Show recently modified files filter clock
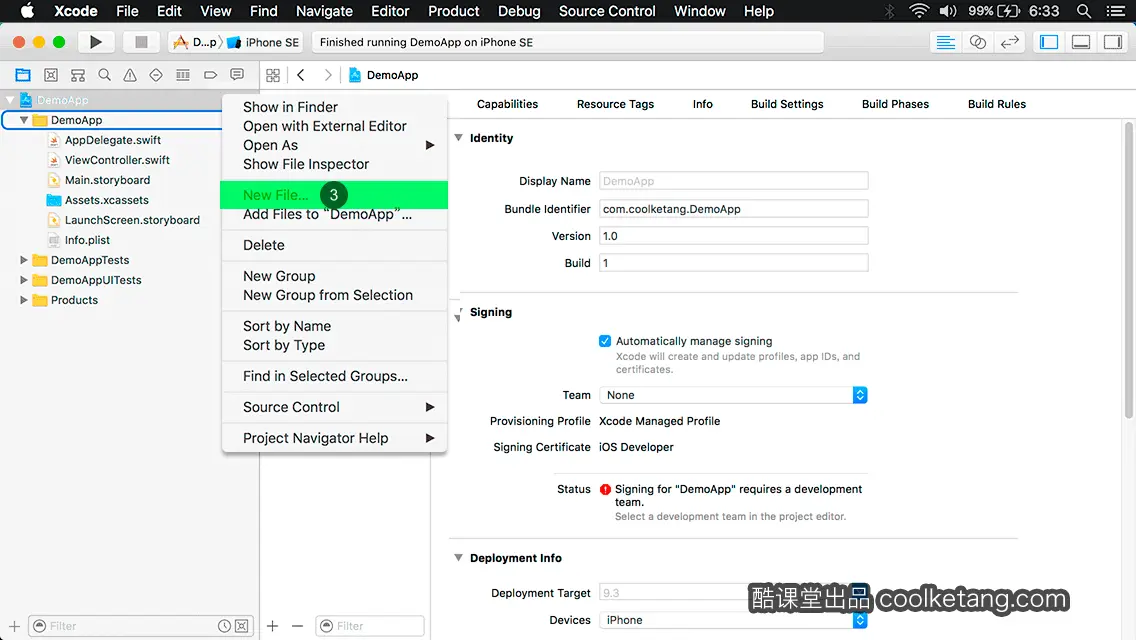The height and width of the screenshot is (640, 1136). tap(225, 626)
